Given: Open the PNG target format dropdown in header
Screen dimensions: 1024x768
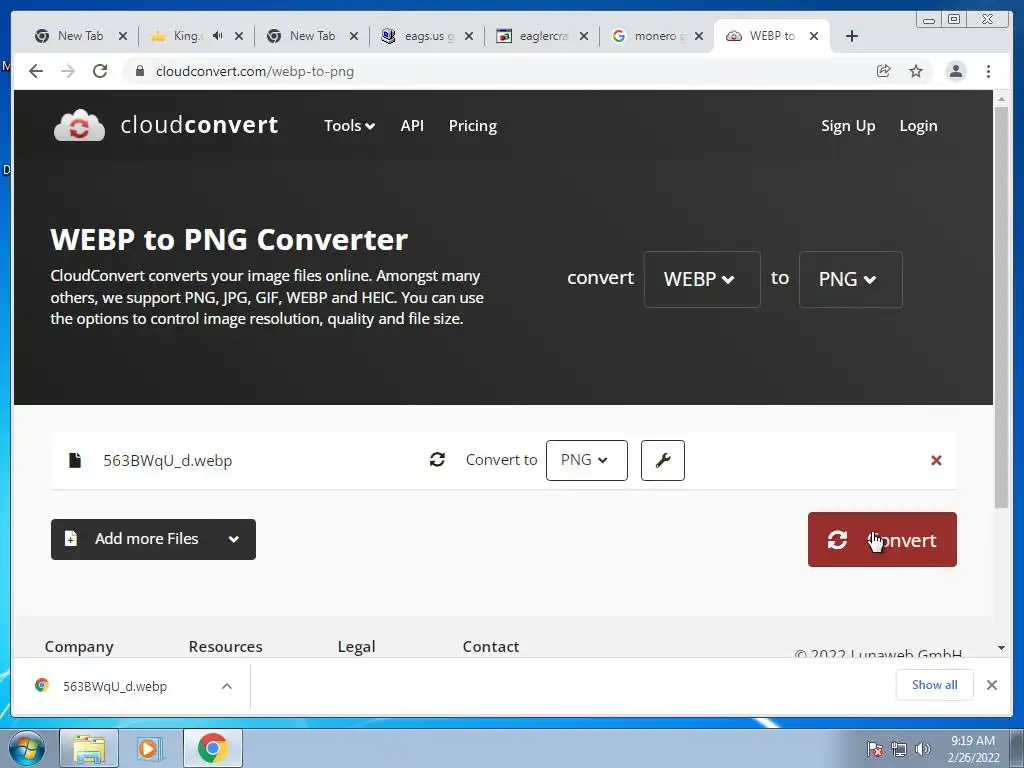Looking at the screenshot, I should coord(850,280).
